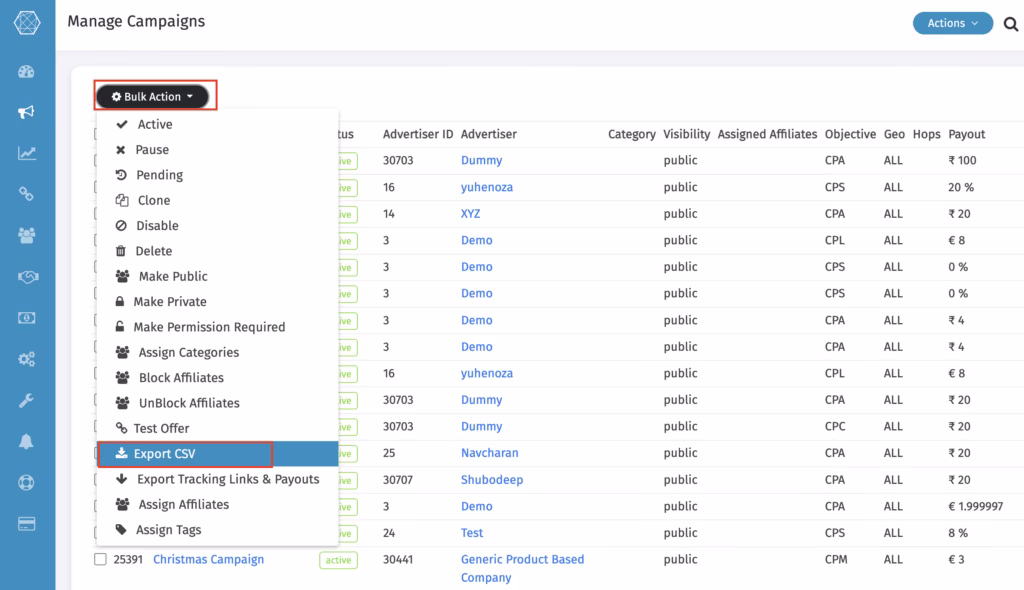Open the billing card icon at sidebar bottom
The image size is (1024, 590).
28,522
